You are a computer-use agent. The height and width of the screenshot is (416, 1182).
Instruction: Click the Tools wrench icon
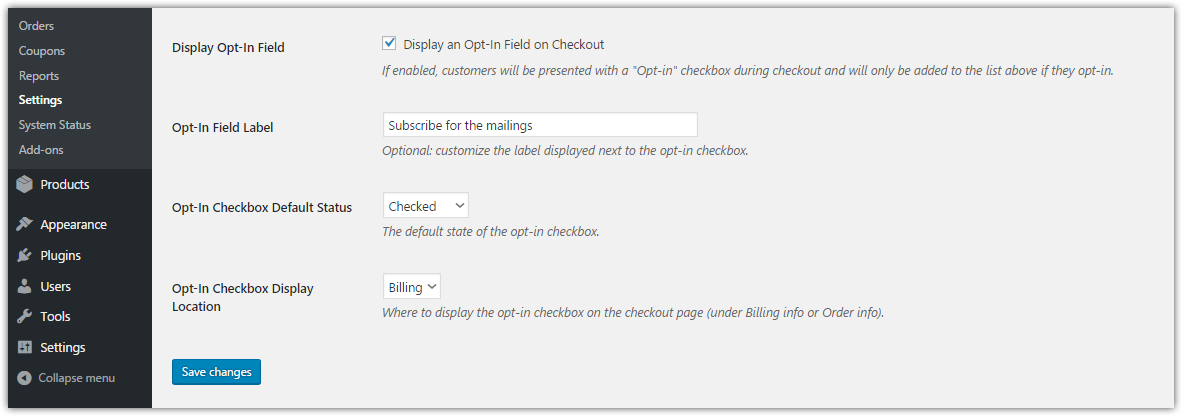25,317
